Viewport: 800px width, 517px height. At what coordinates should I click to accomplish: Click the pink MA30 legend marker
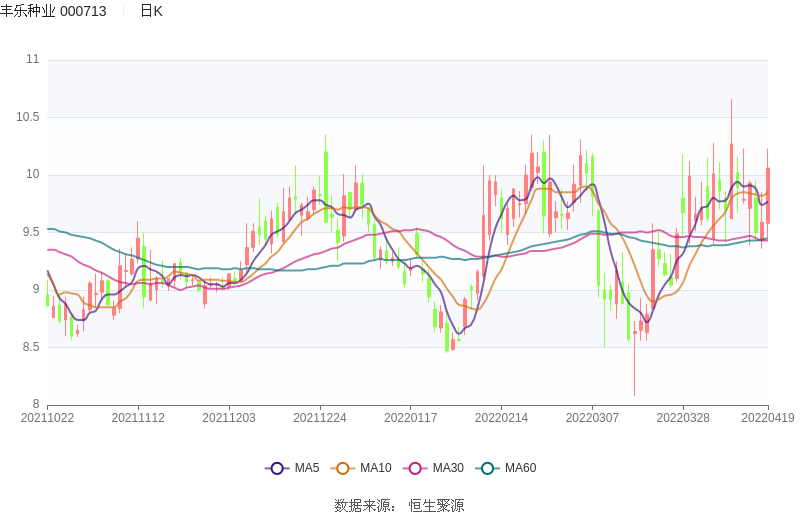point(416,468)
